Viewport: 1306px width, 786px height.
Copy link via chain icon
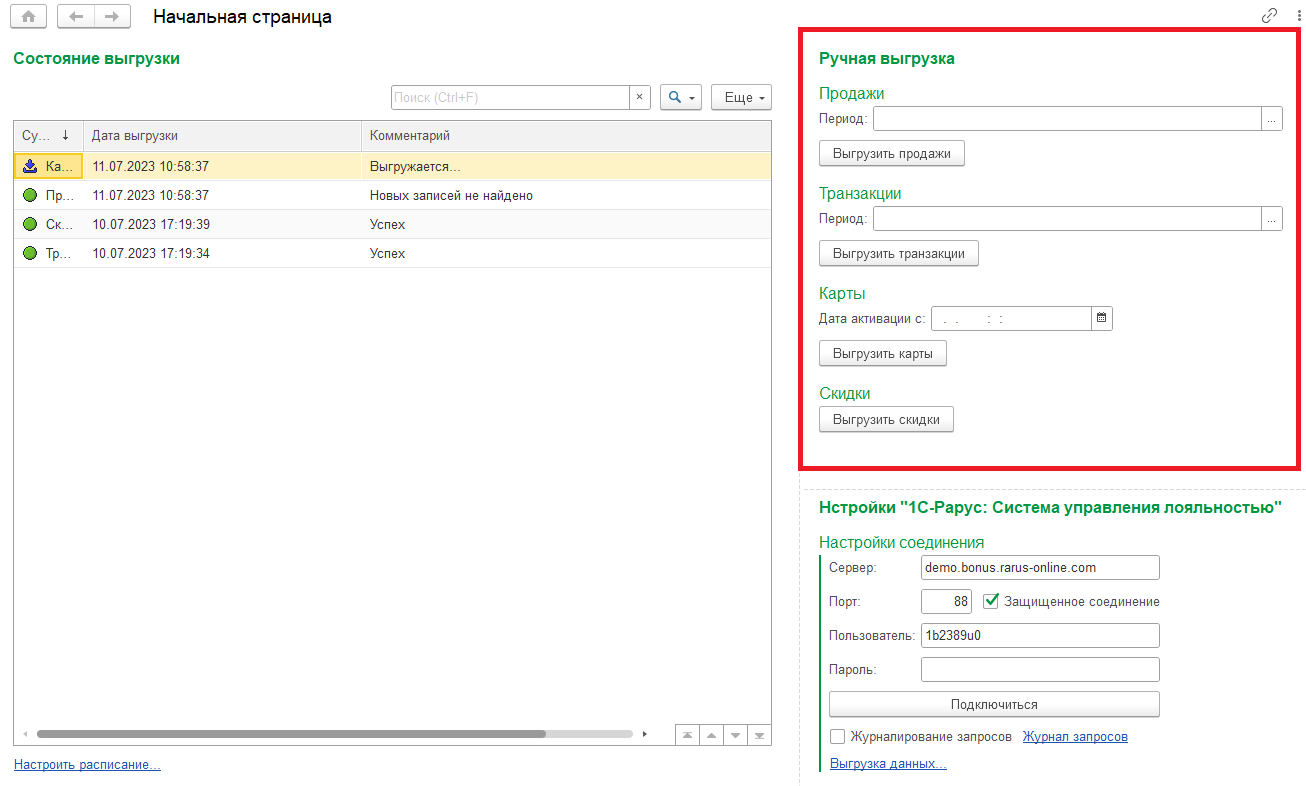coord(1270,16)
